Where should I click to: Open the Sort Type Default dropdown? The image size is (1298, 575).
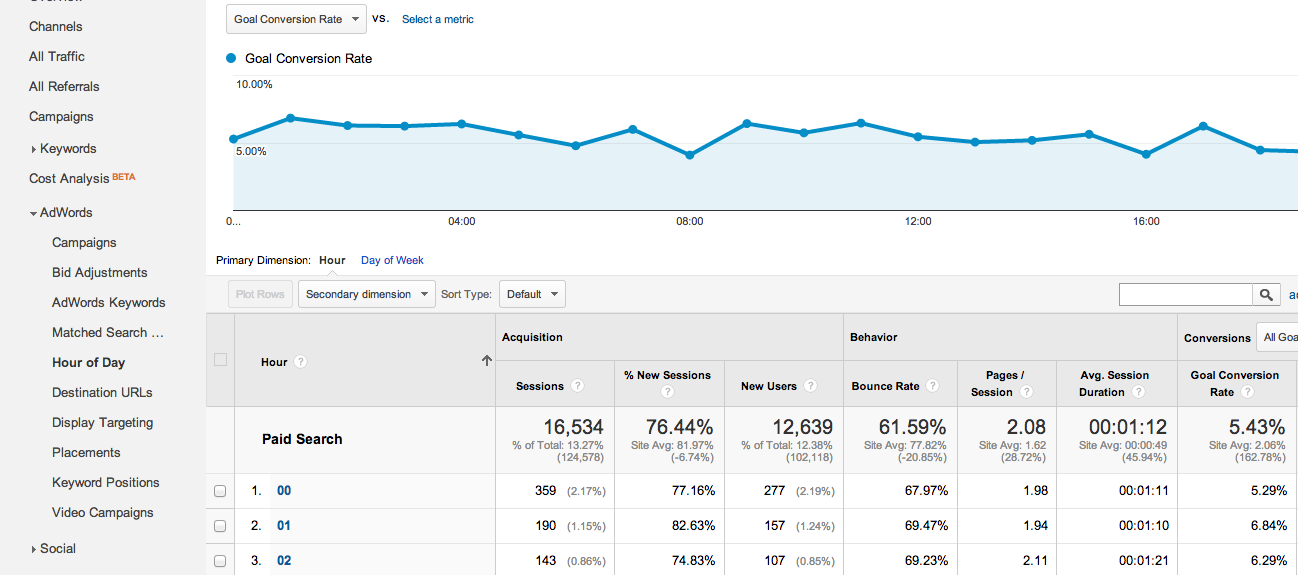tap(532, 294)
